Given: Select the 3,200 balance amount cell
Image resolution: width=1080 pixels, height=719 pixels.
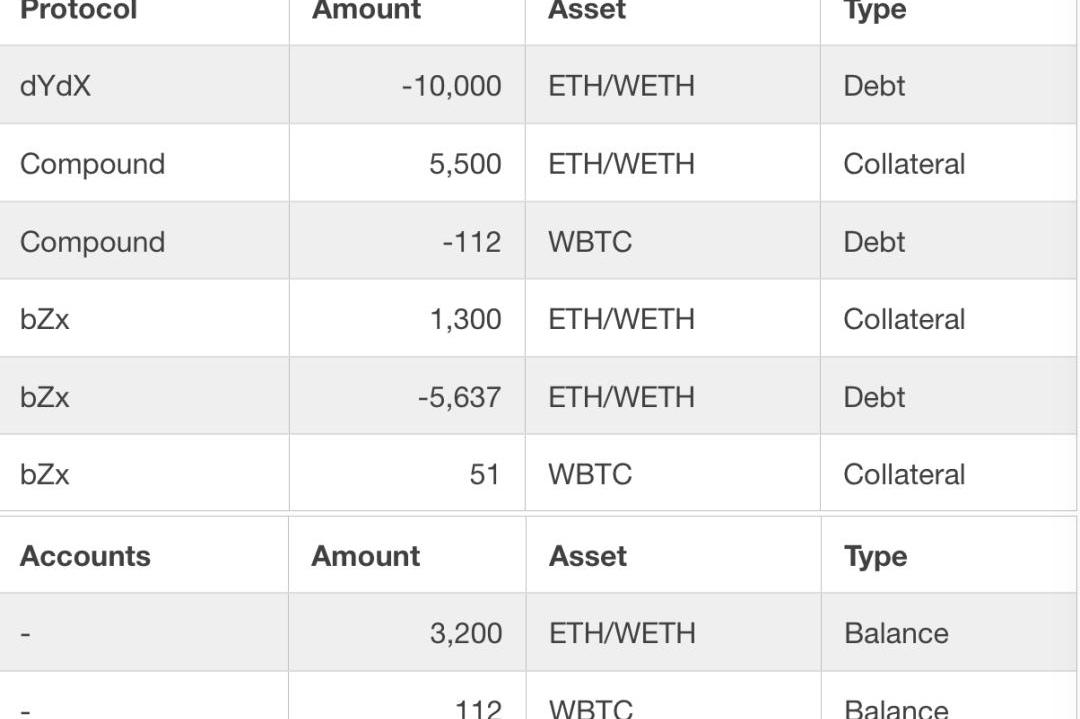Looking at the screenshot, I should pos(465,633).
